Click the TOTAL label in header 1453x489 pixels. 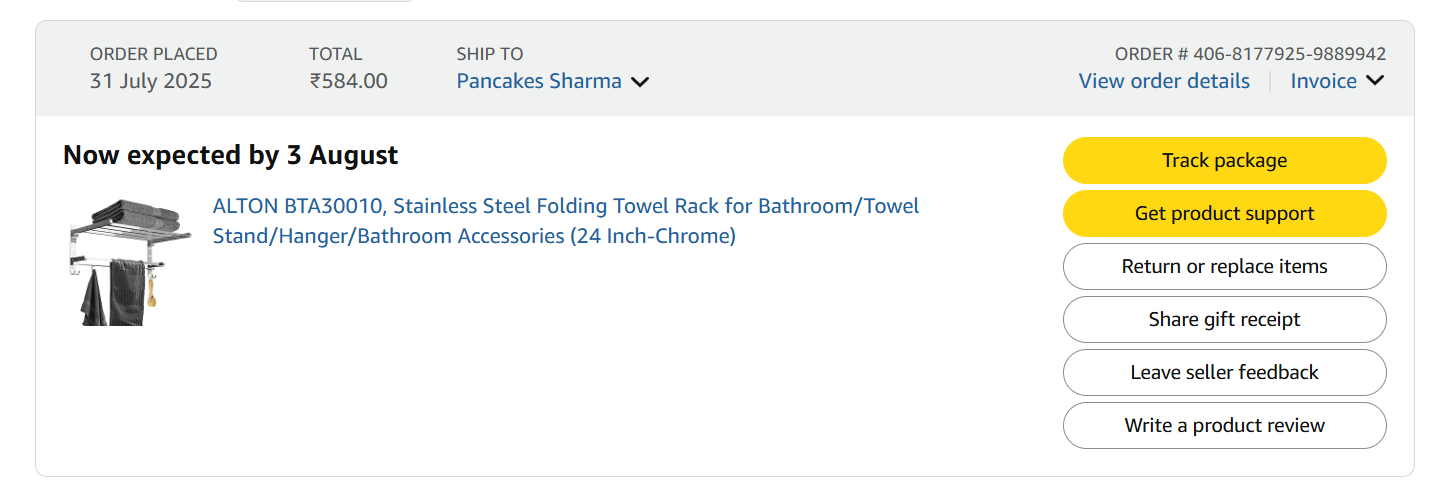click(x=335, y=54)
